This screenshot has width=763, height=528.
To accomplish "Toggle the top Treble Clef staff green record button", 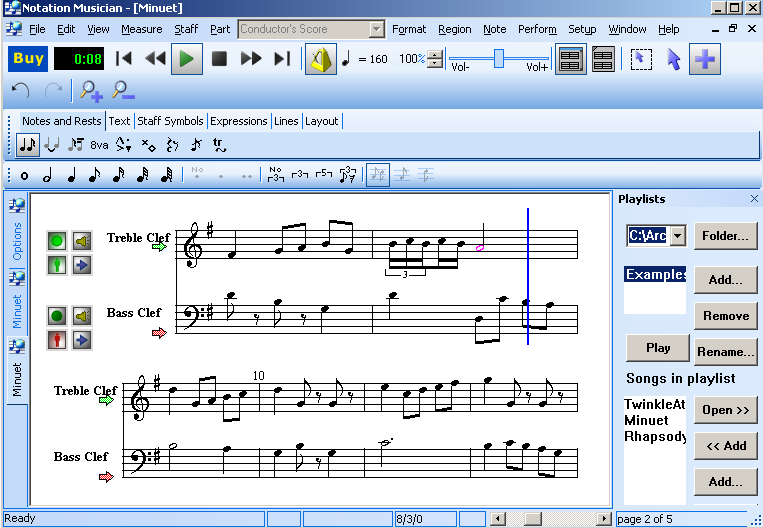I will (x=57, y=241).
